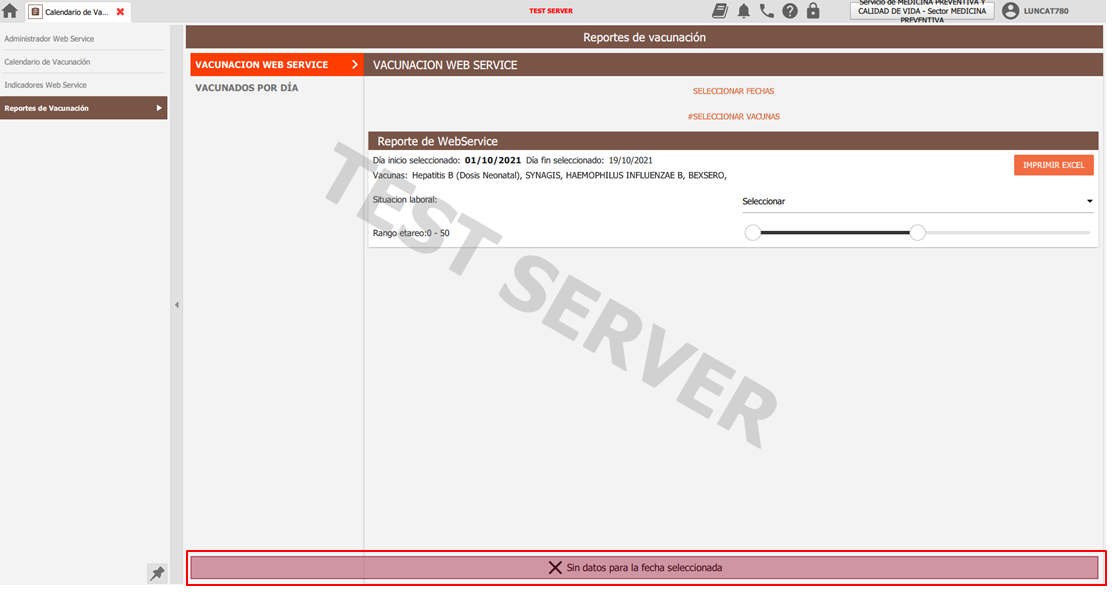Close the Calendario de Vacunación tab
The width and height of the screenshot is (1112, 592).
point(121,12)
